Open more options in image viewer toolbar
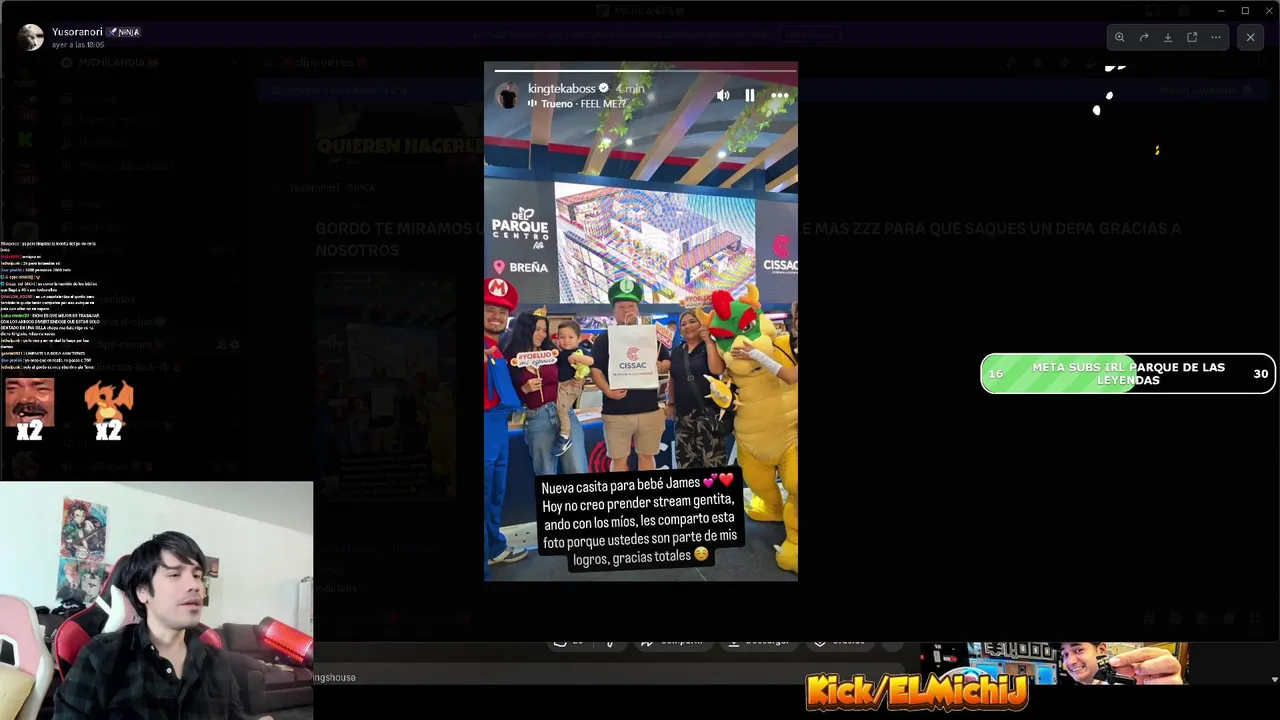The image size is (1280, 720). pyautogui.click(x=1216, y=37)
